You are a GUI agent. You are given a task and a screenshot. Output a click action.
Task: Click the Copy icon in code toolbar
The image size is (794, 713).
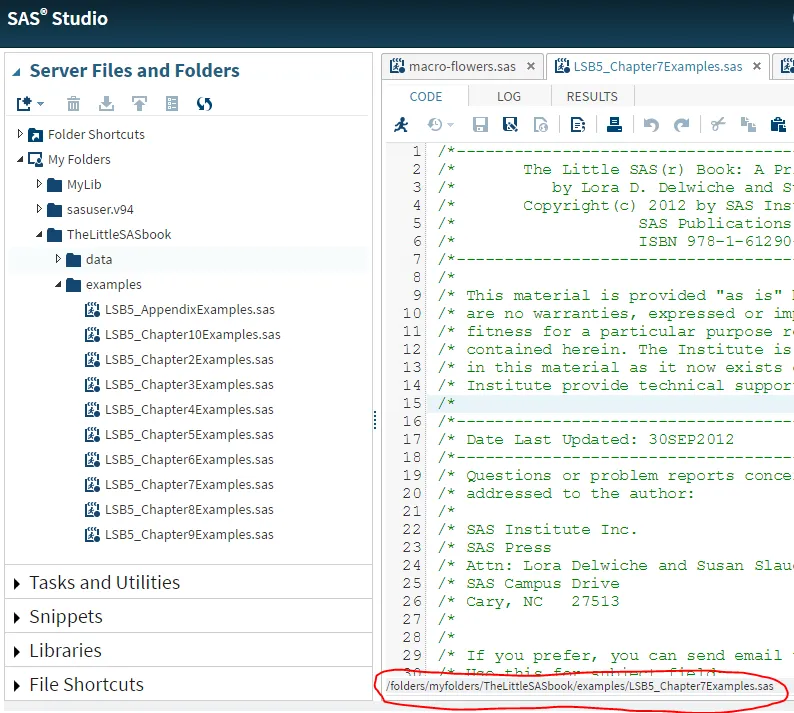coord(748,125)
